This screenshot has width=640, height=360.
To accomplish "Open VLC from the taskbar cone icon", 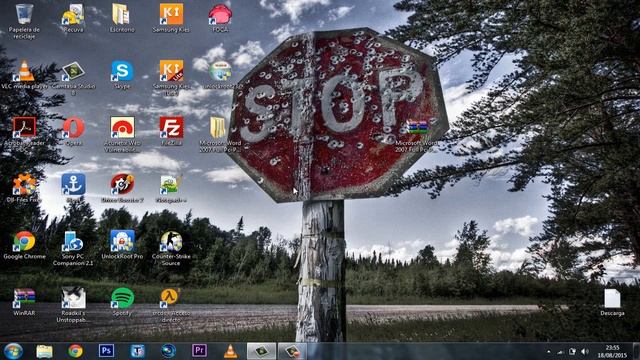I will point(231,351).
